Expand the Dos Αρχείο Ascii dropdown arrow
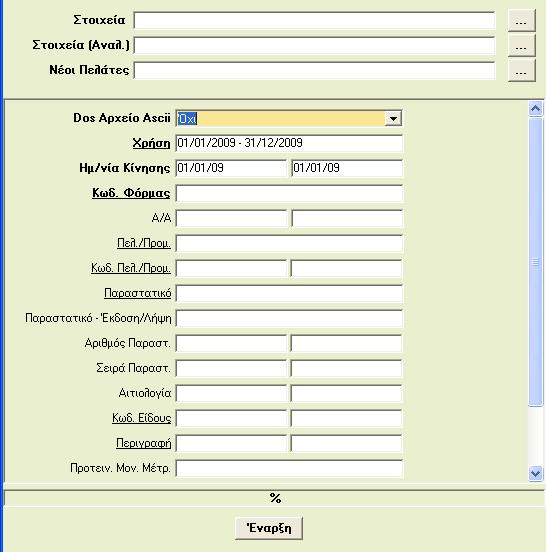 coord(393,119)
